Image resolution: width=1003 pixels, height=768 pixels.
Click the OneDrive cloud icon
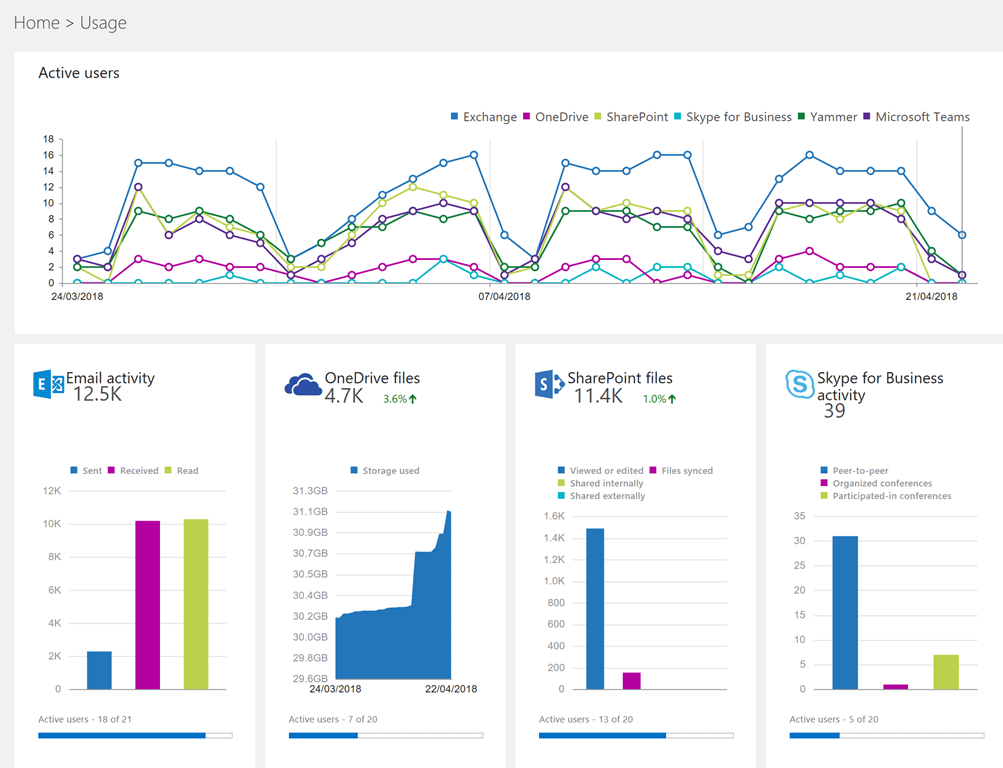point(303,384)
